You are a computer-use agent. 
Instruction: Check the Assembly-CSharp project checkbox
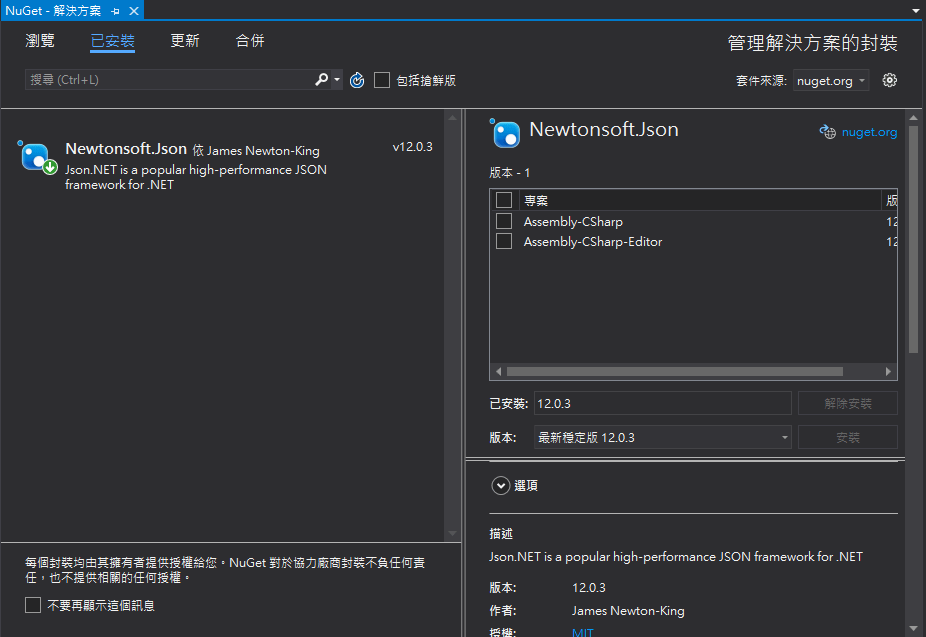pos(504,221)
